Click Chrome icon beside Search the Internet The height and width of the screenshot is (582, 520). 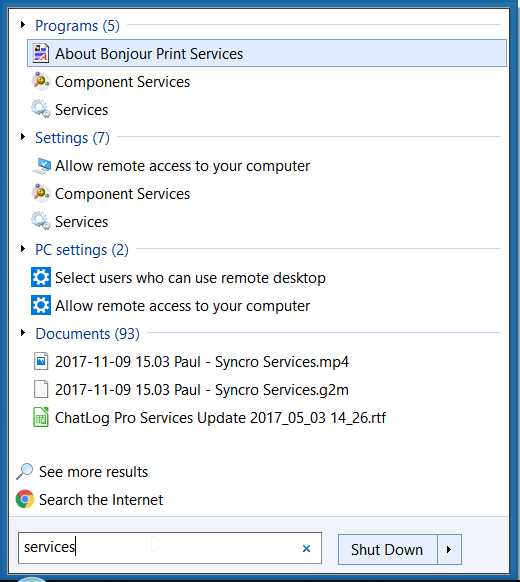coord(25,499)
